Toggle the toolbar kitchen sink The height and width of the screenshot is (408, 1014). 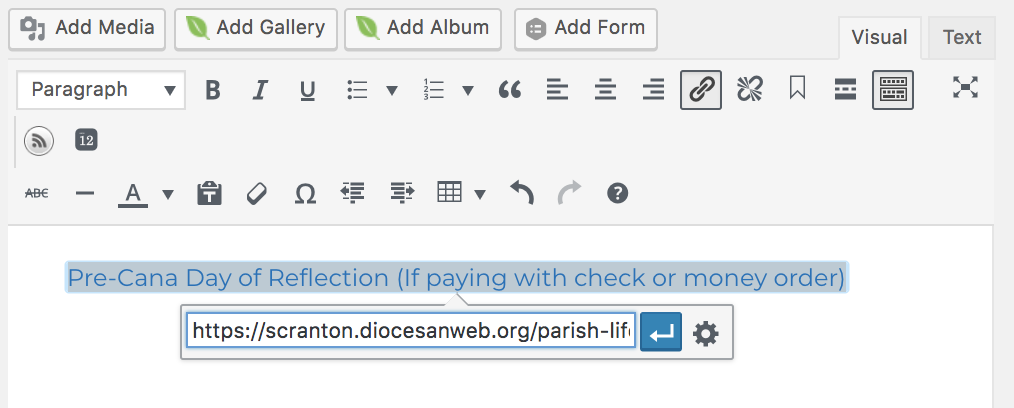click(x=892, y=90)
